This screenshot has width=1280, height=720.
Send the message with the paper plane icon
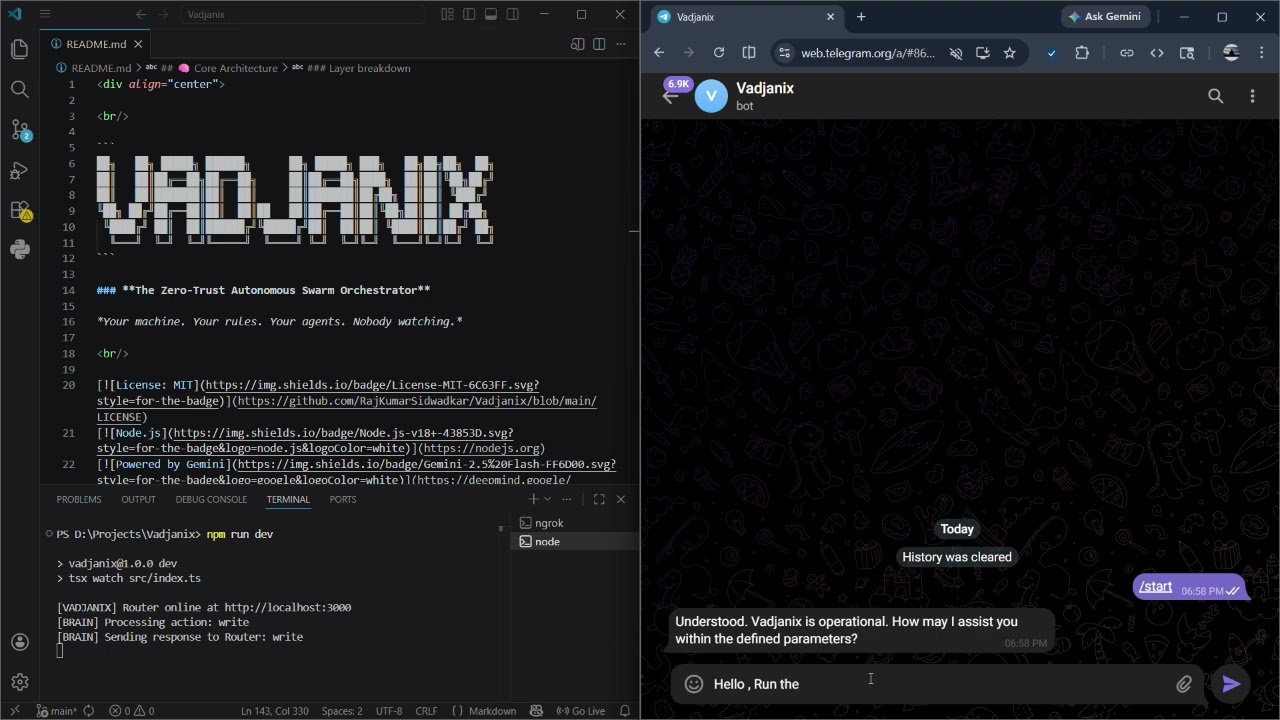[1231, 684]
